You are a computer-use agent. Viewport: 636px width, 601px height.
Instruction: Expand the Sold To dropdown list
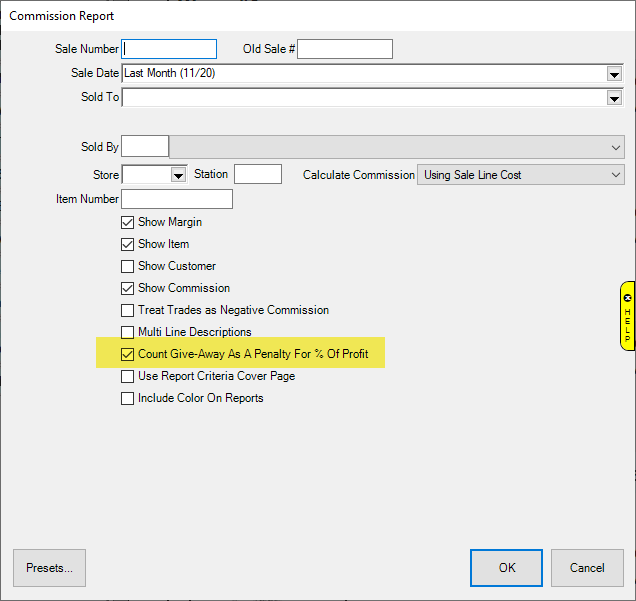pyautogui.click(x=613, y=98)
